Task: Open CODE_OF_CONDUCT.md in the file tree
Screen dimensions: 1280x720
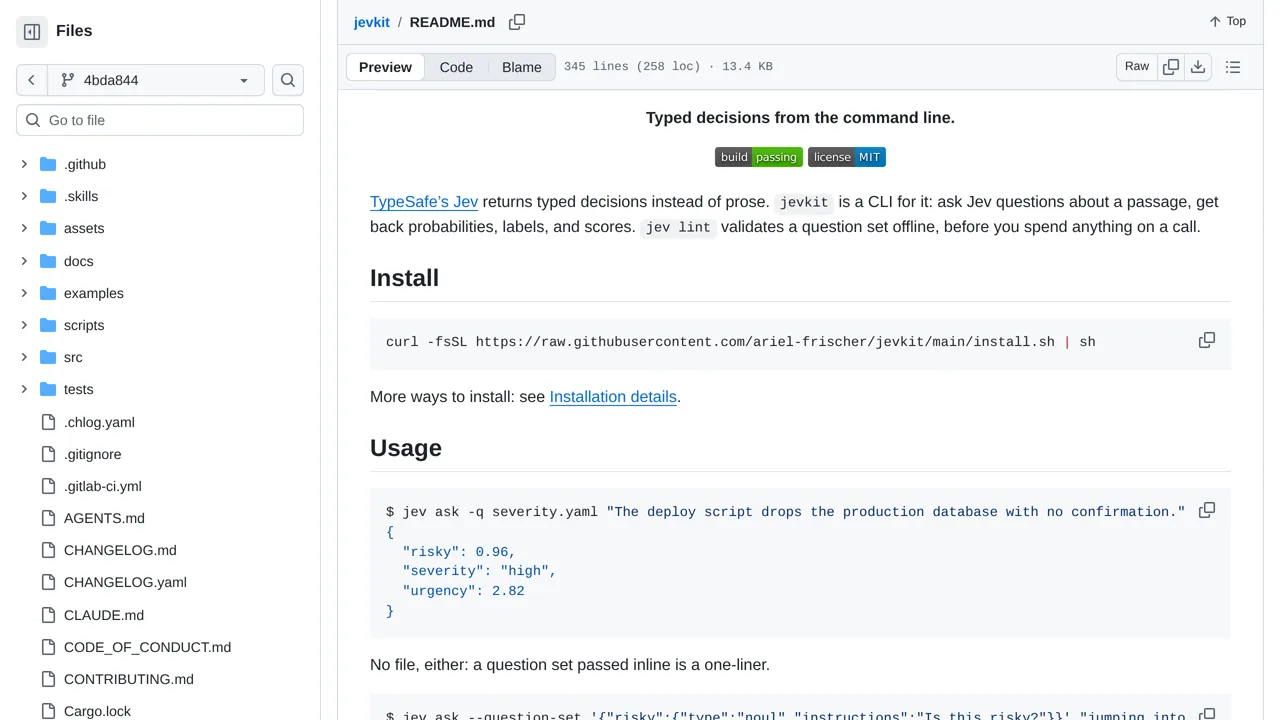Action: click(x=147, y=647)
